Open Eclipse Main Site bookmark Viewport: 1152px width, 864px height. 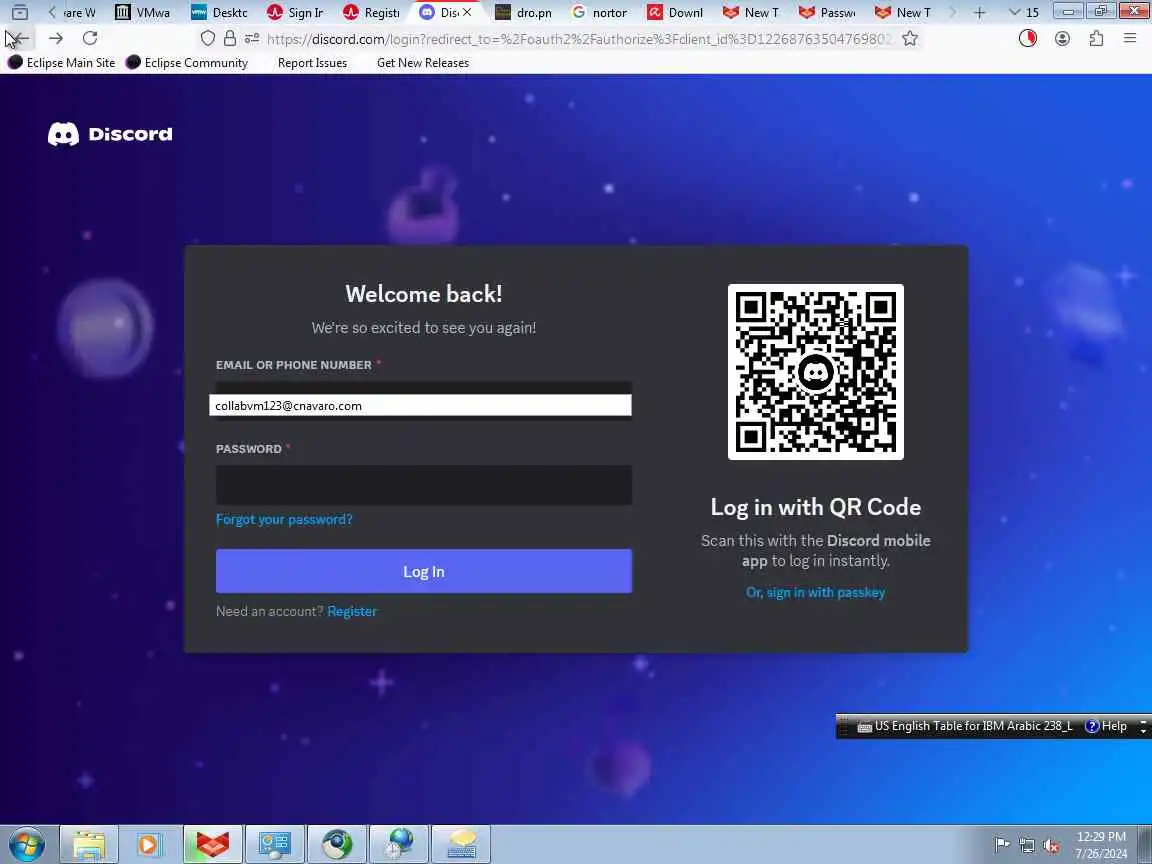(62, 62)
